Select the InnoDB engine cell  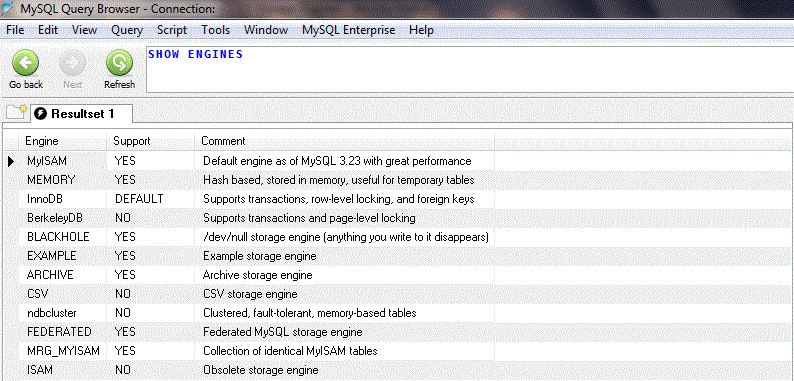[x=62, y=199]
